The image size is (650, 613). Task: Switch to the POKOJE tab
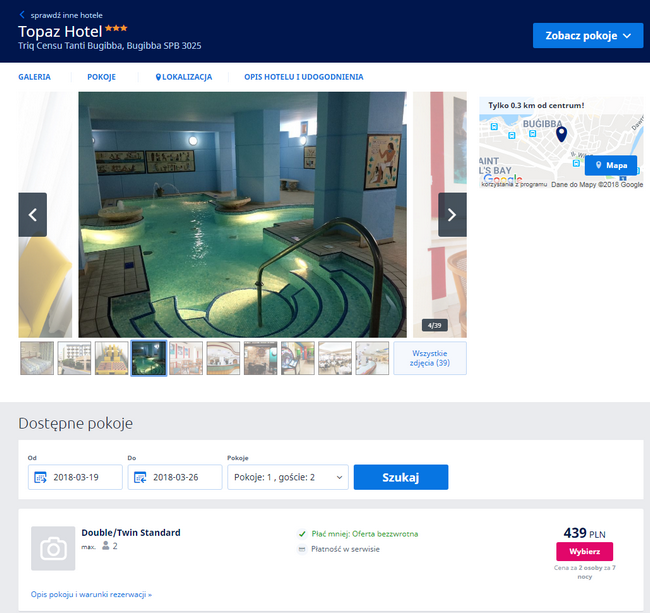[x=102, y=77]
